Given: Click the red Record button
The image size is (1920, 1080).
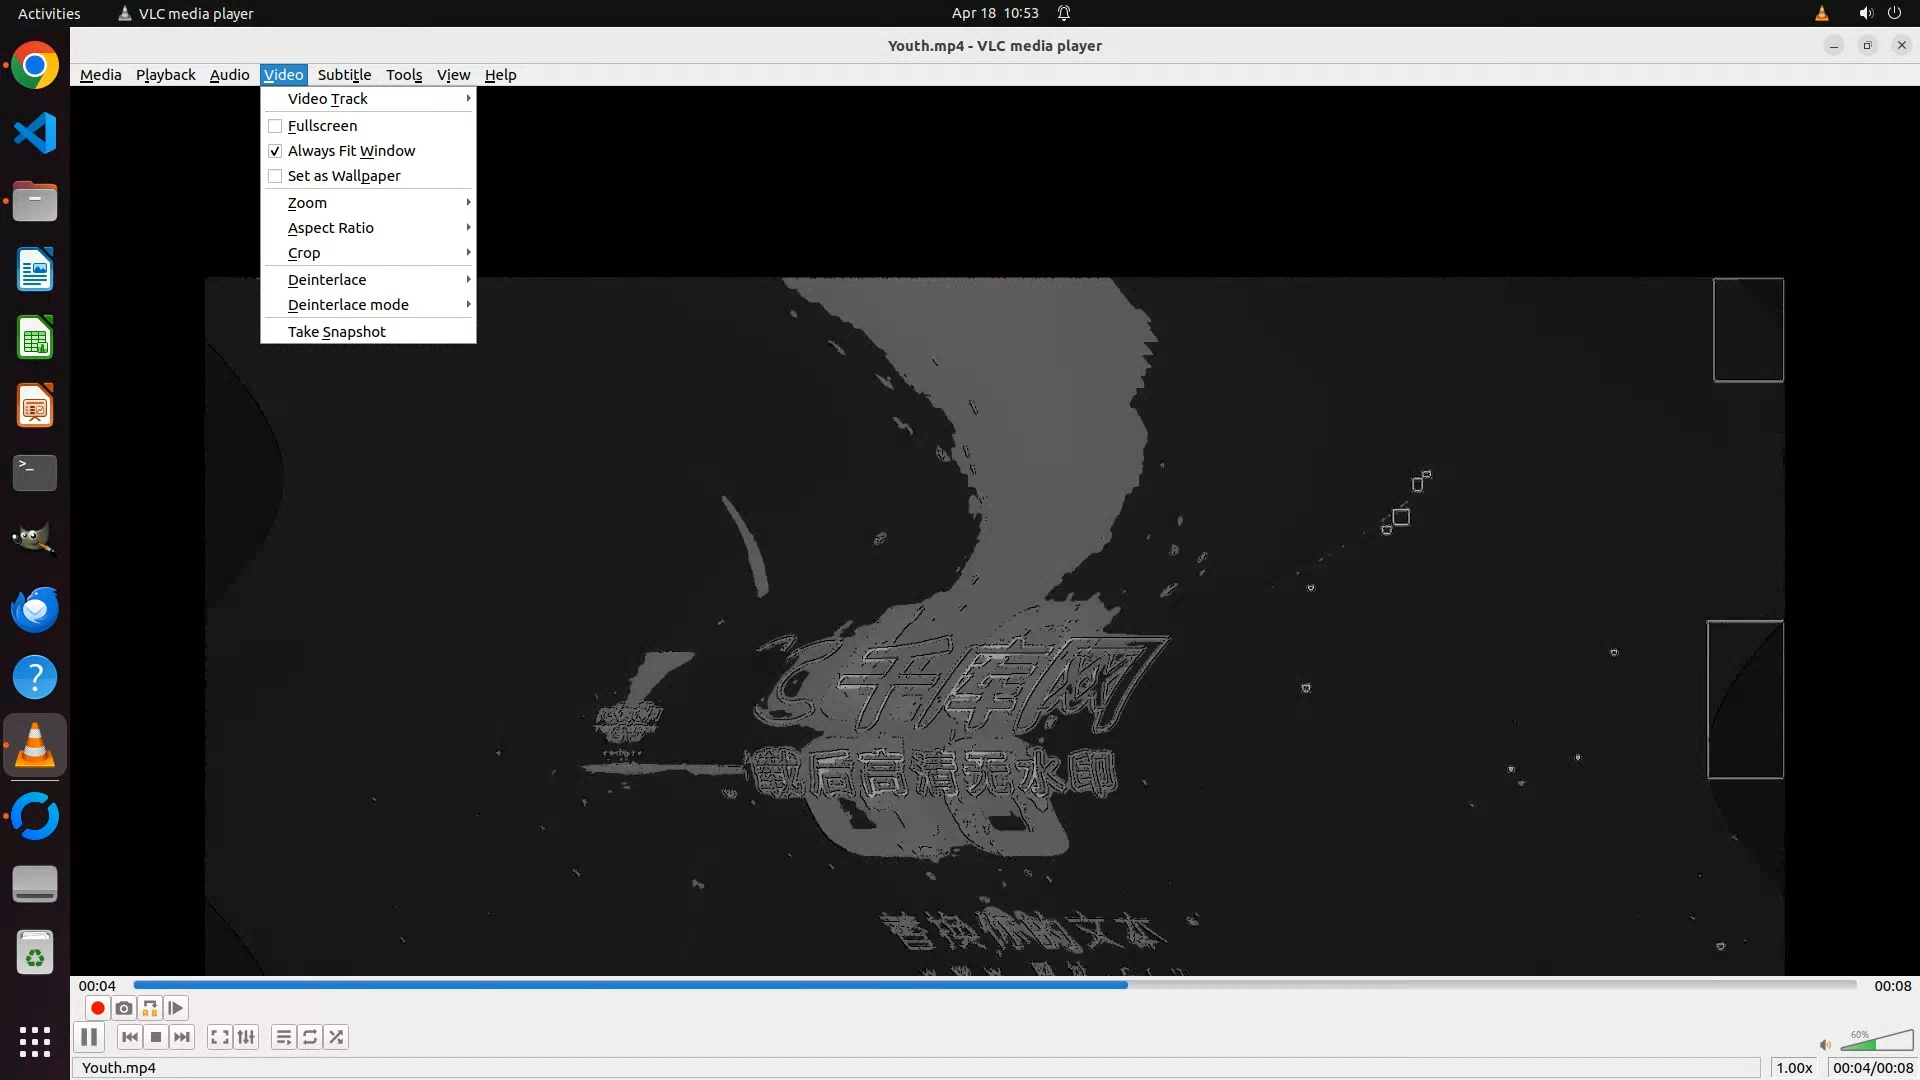Looking at the screenshot, I should click(x=98, y=1008).
